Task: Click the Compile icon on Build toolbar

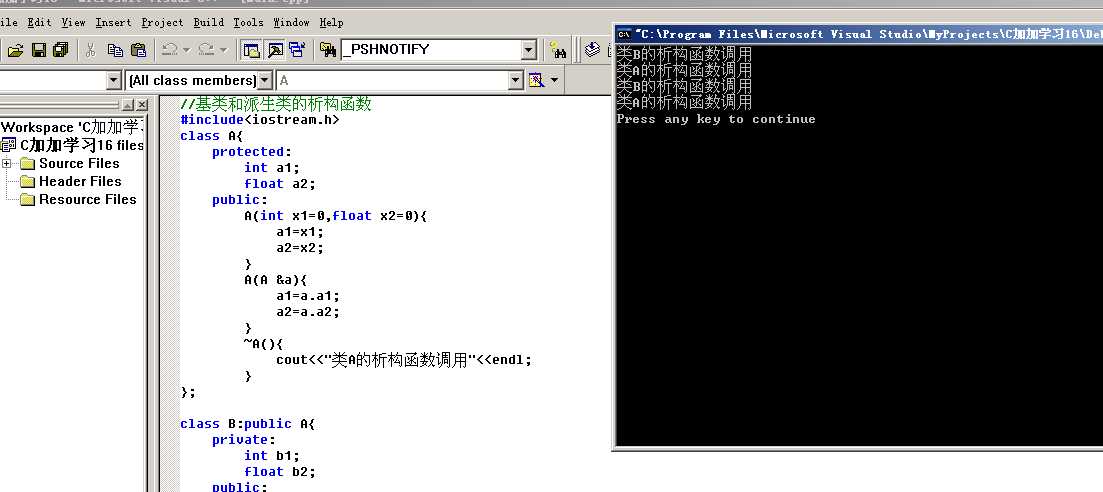Action: click(x=592, y=49)
